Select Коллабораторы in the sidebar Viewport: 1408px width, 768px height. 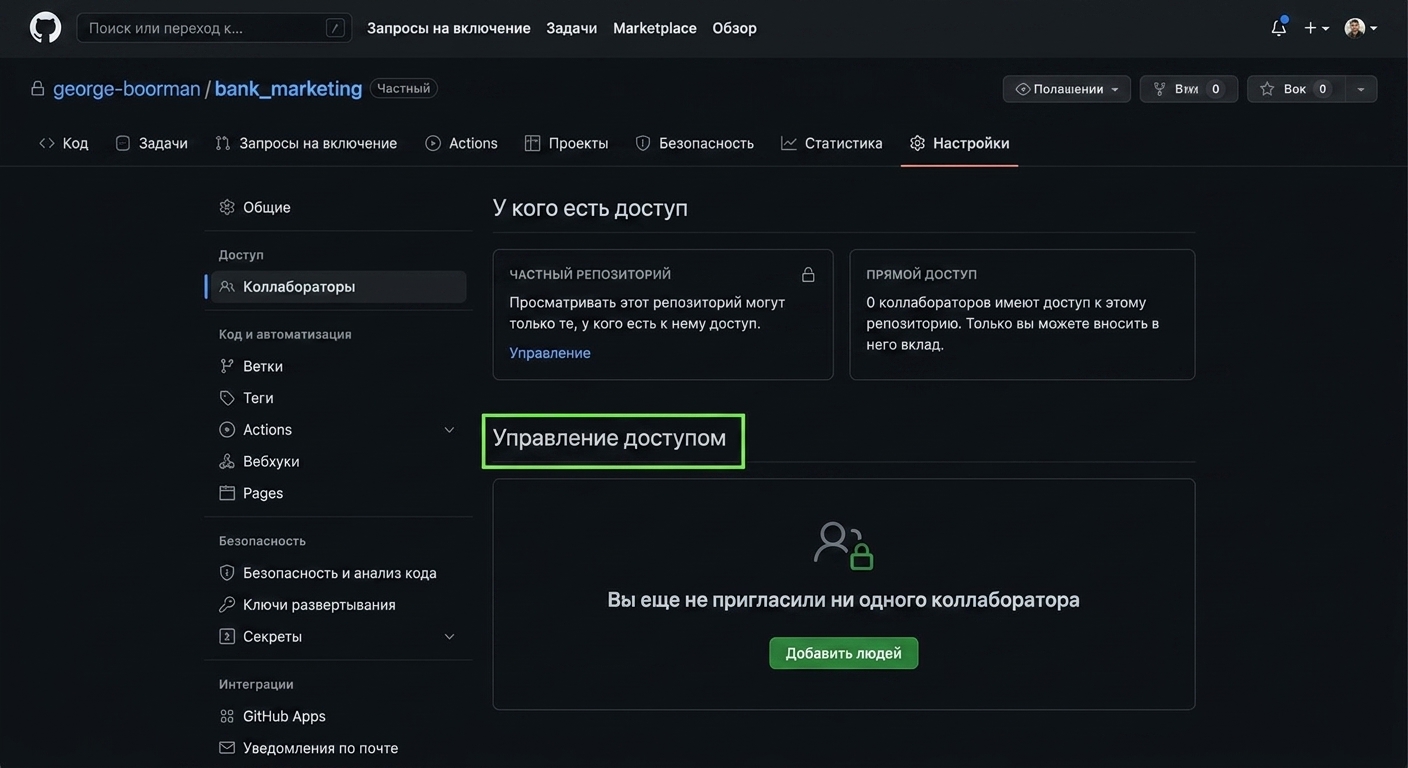click(x=338, y=287)
